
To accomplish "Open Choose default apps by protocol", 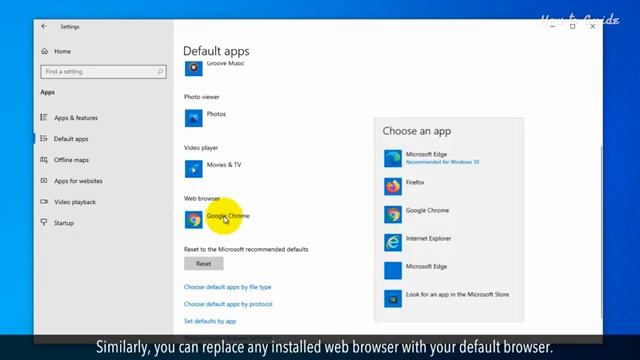I will [x=228, y=304].
